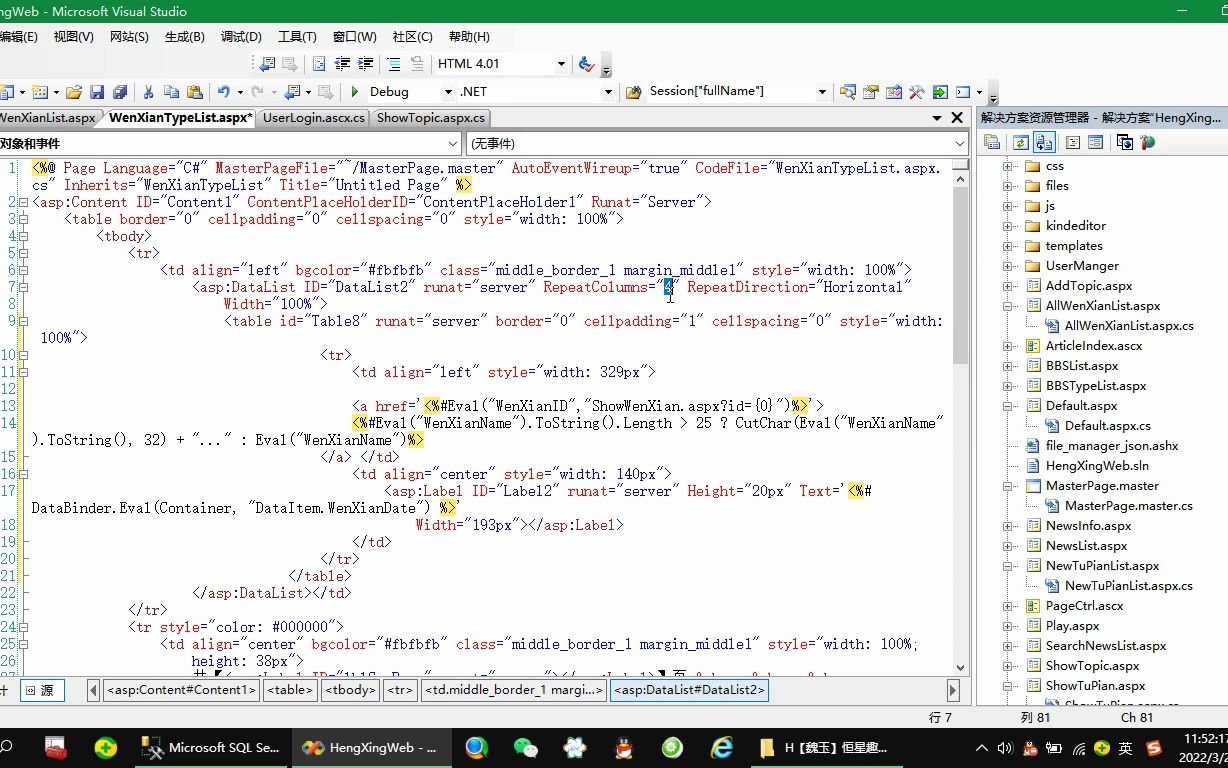Image resolution: width=1228 pixels, height=768 pixels.
Task: Select the asp:DataList#DataList2 breadcrumb button
Action: click(x=689, y=690)
